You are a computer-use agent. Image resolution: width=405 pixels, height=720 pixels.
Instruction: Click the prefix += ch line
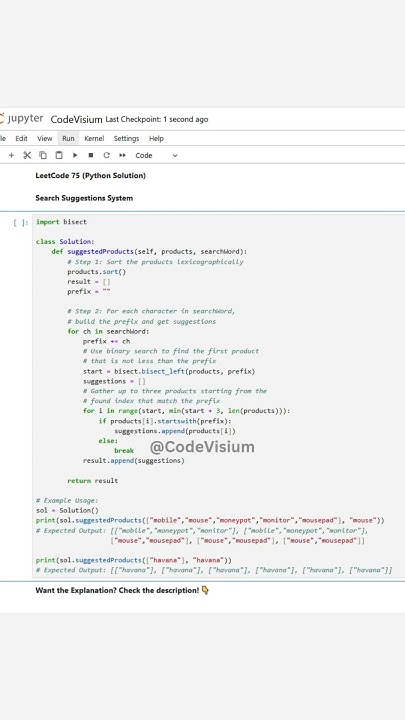107,341
